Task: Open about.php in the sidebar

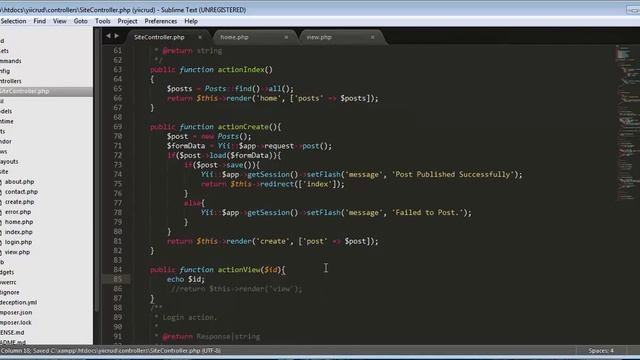Action: click(19, 182)
